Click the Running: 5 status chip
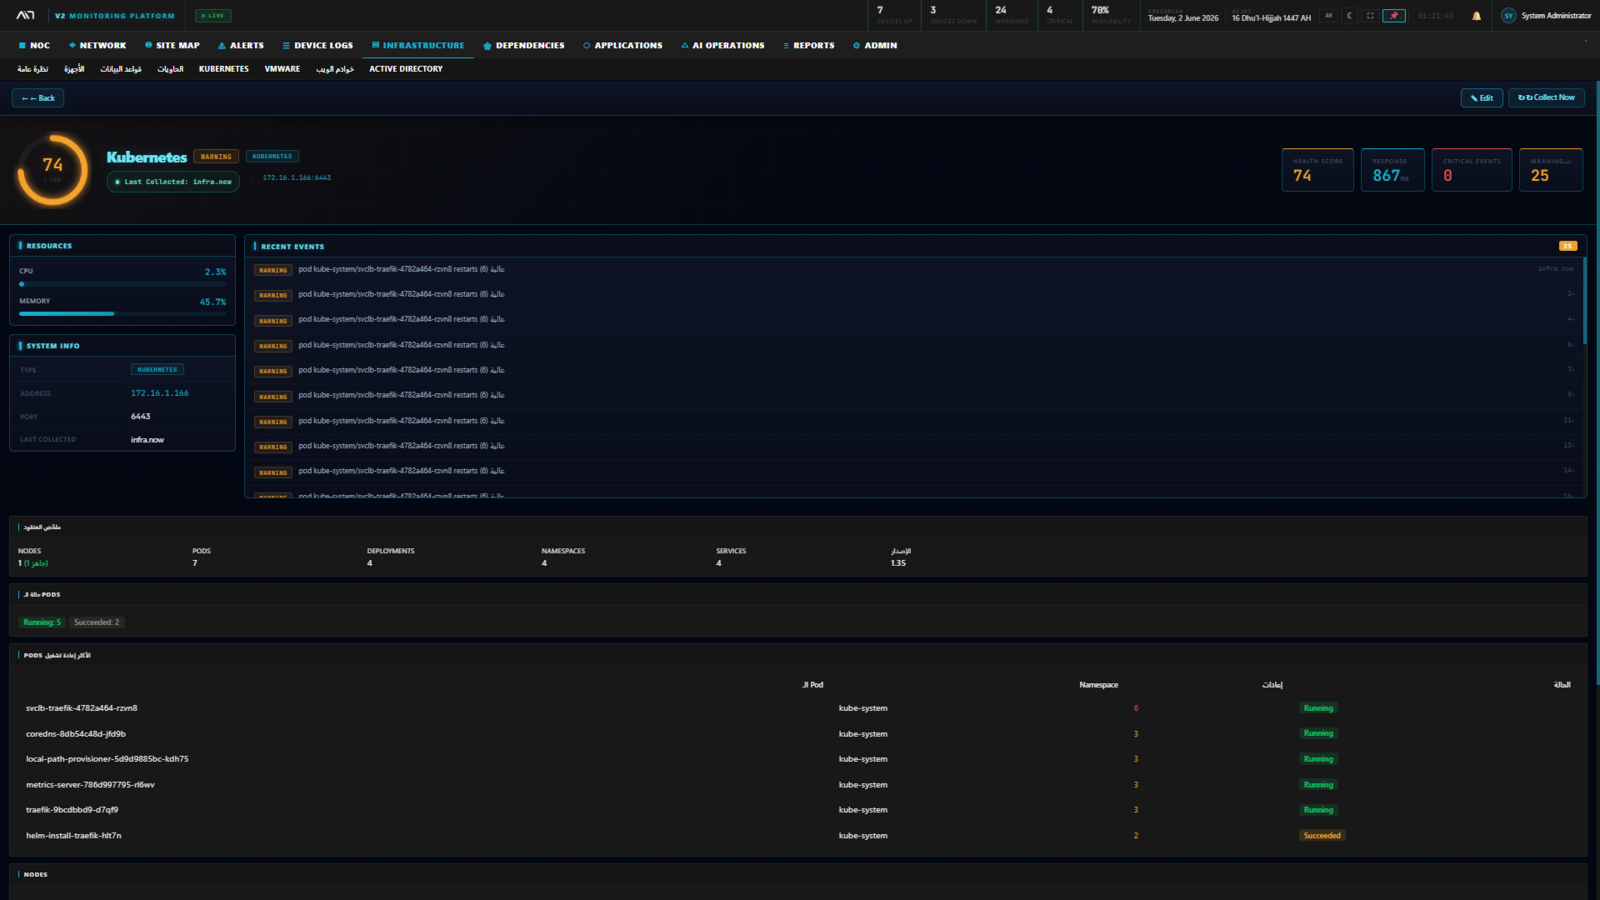 point(42,622)
